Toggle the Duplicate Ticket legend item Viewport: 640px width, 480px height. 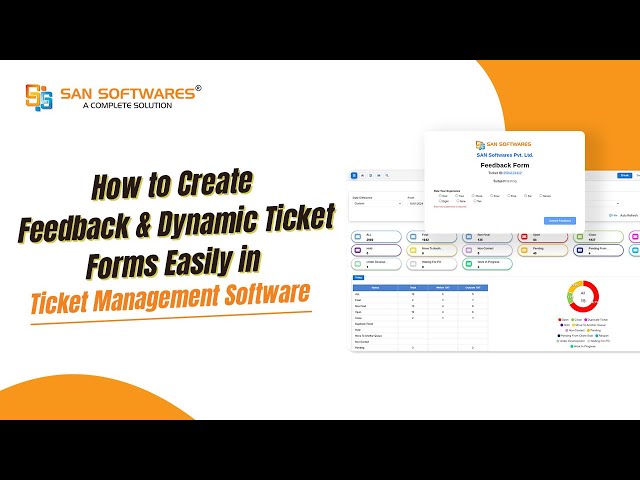pyautogui.click(x=596, y=320)
